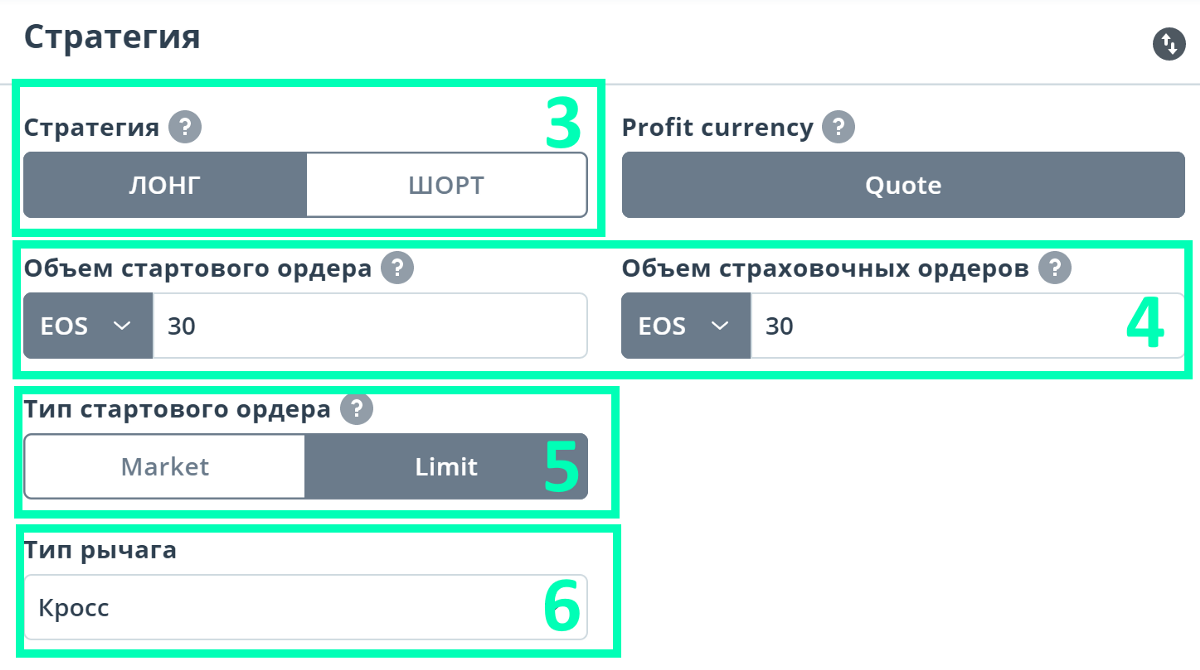Click the swap arrows icon in the header

(x=1169, y=44)
